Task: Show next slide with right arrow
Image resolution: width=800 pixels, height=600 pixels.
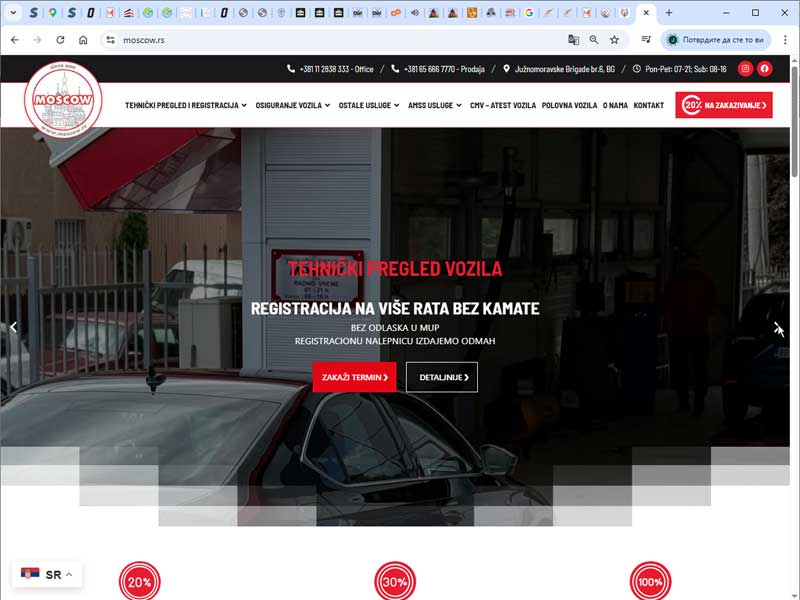Action: click(778, 327)
